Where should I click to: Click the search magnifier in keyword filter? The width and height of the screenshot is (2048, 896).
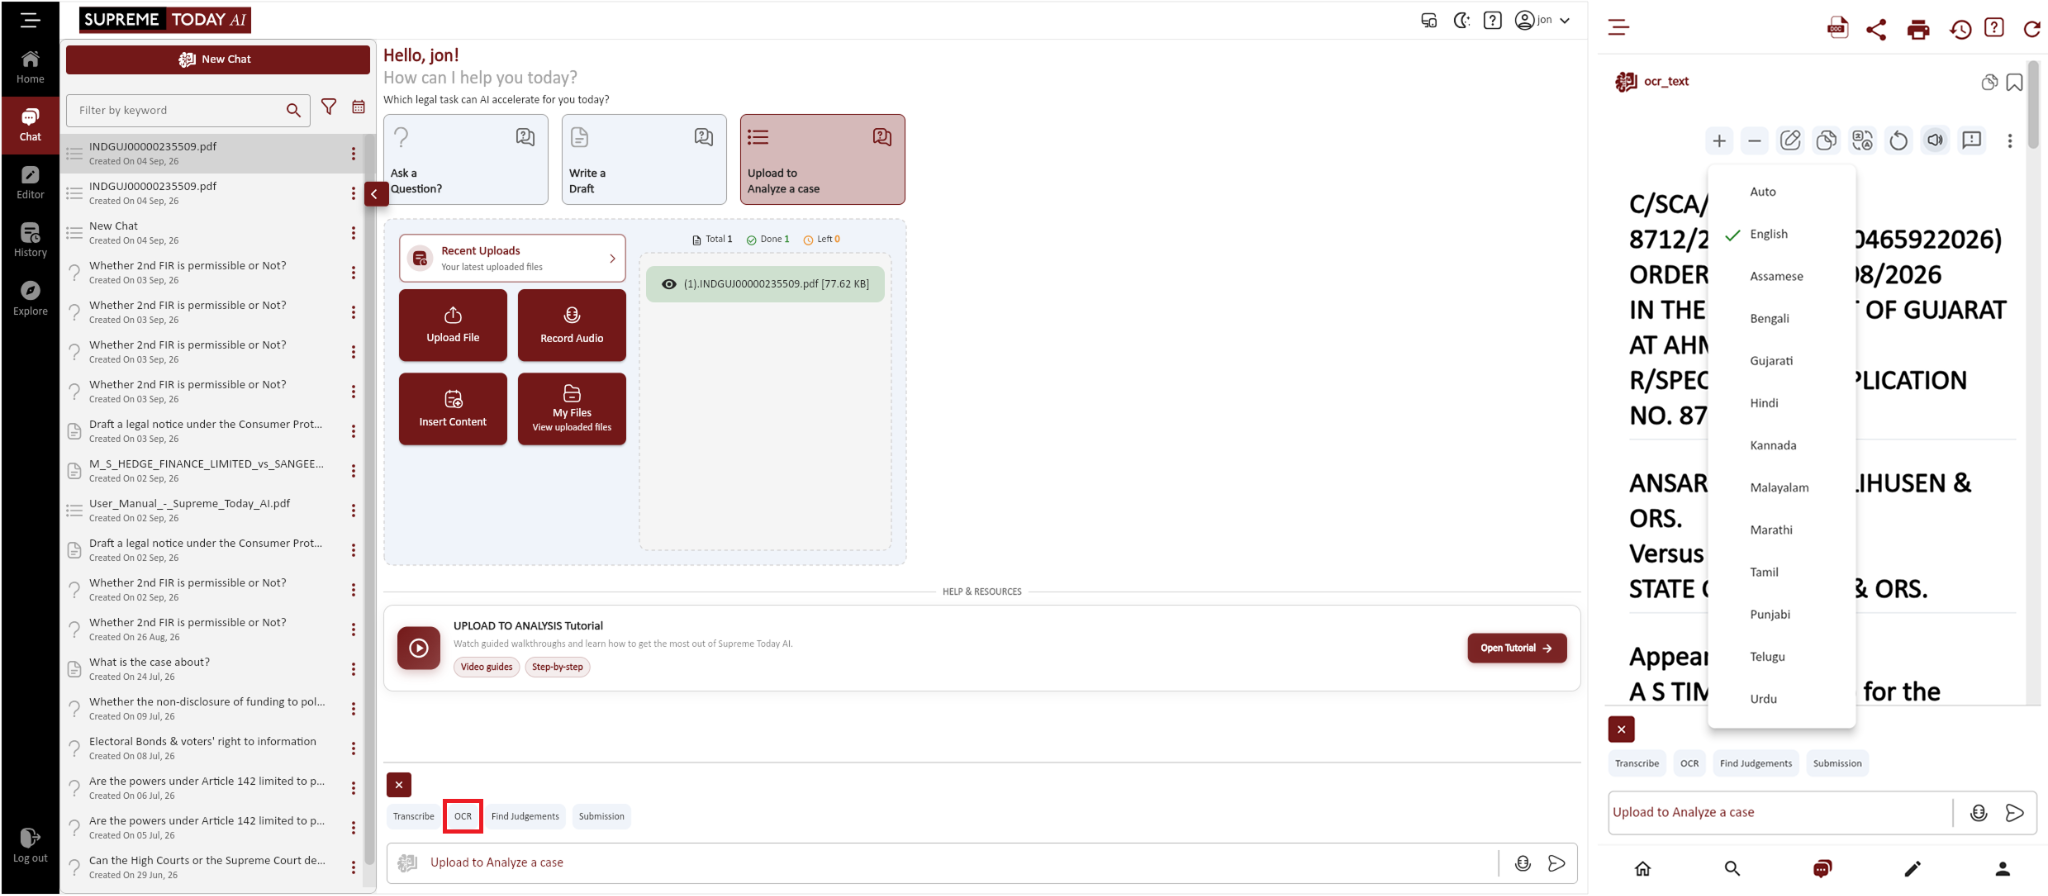293,110
